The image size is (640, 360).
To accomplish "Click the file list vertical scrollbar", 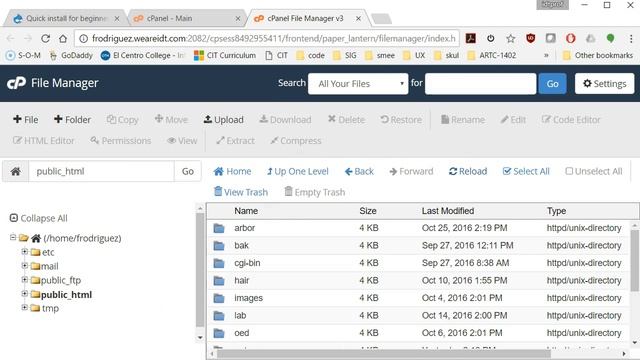I will (x=635, y=261).
